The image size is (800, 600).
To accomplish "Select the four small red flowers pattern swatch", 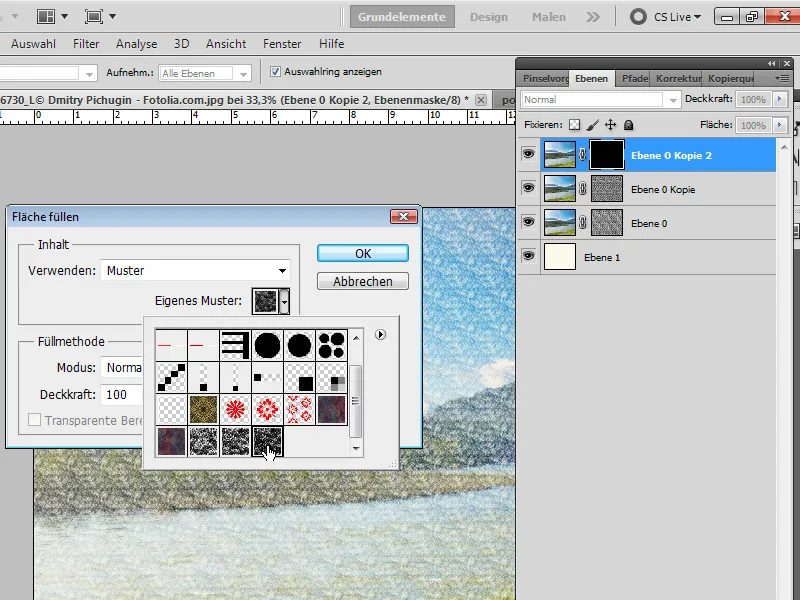I will (299, 409).
